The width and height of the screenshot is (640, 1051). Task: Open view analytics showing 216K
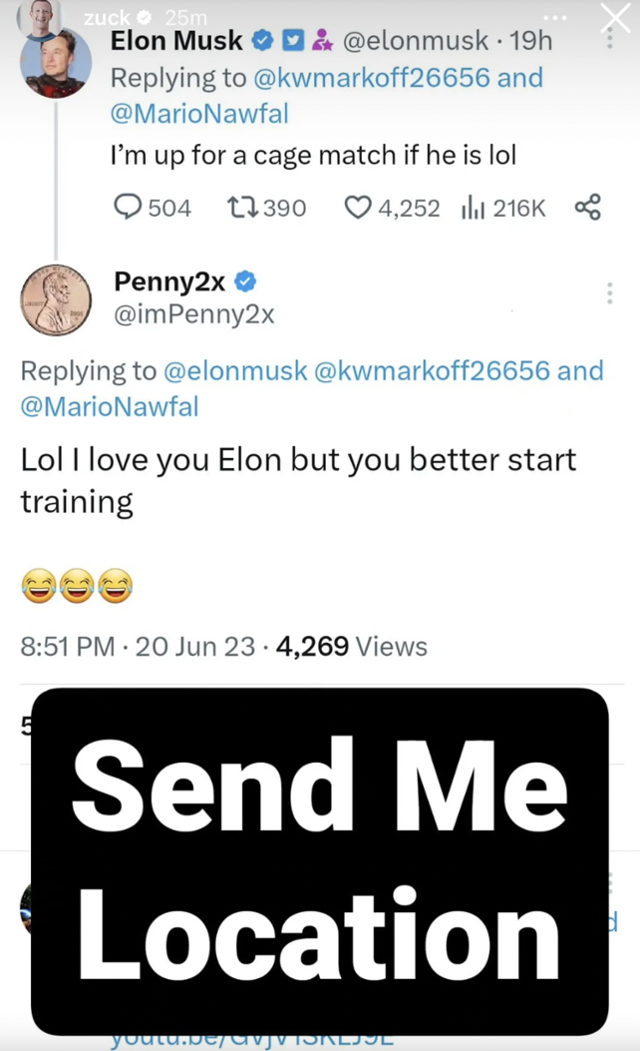pyautogui.click(x=471, y=207)
